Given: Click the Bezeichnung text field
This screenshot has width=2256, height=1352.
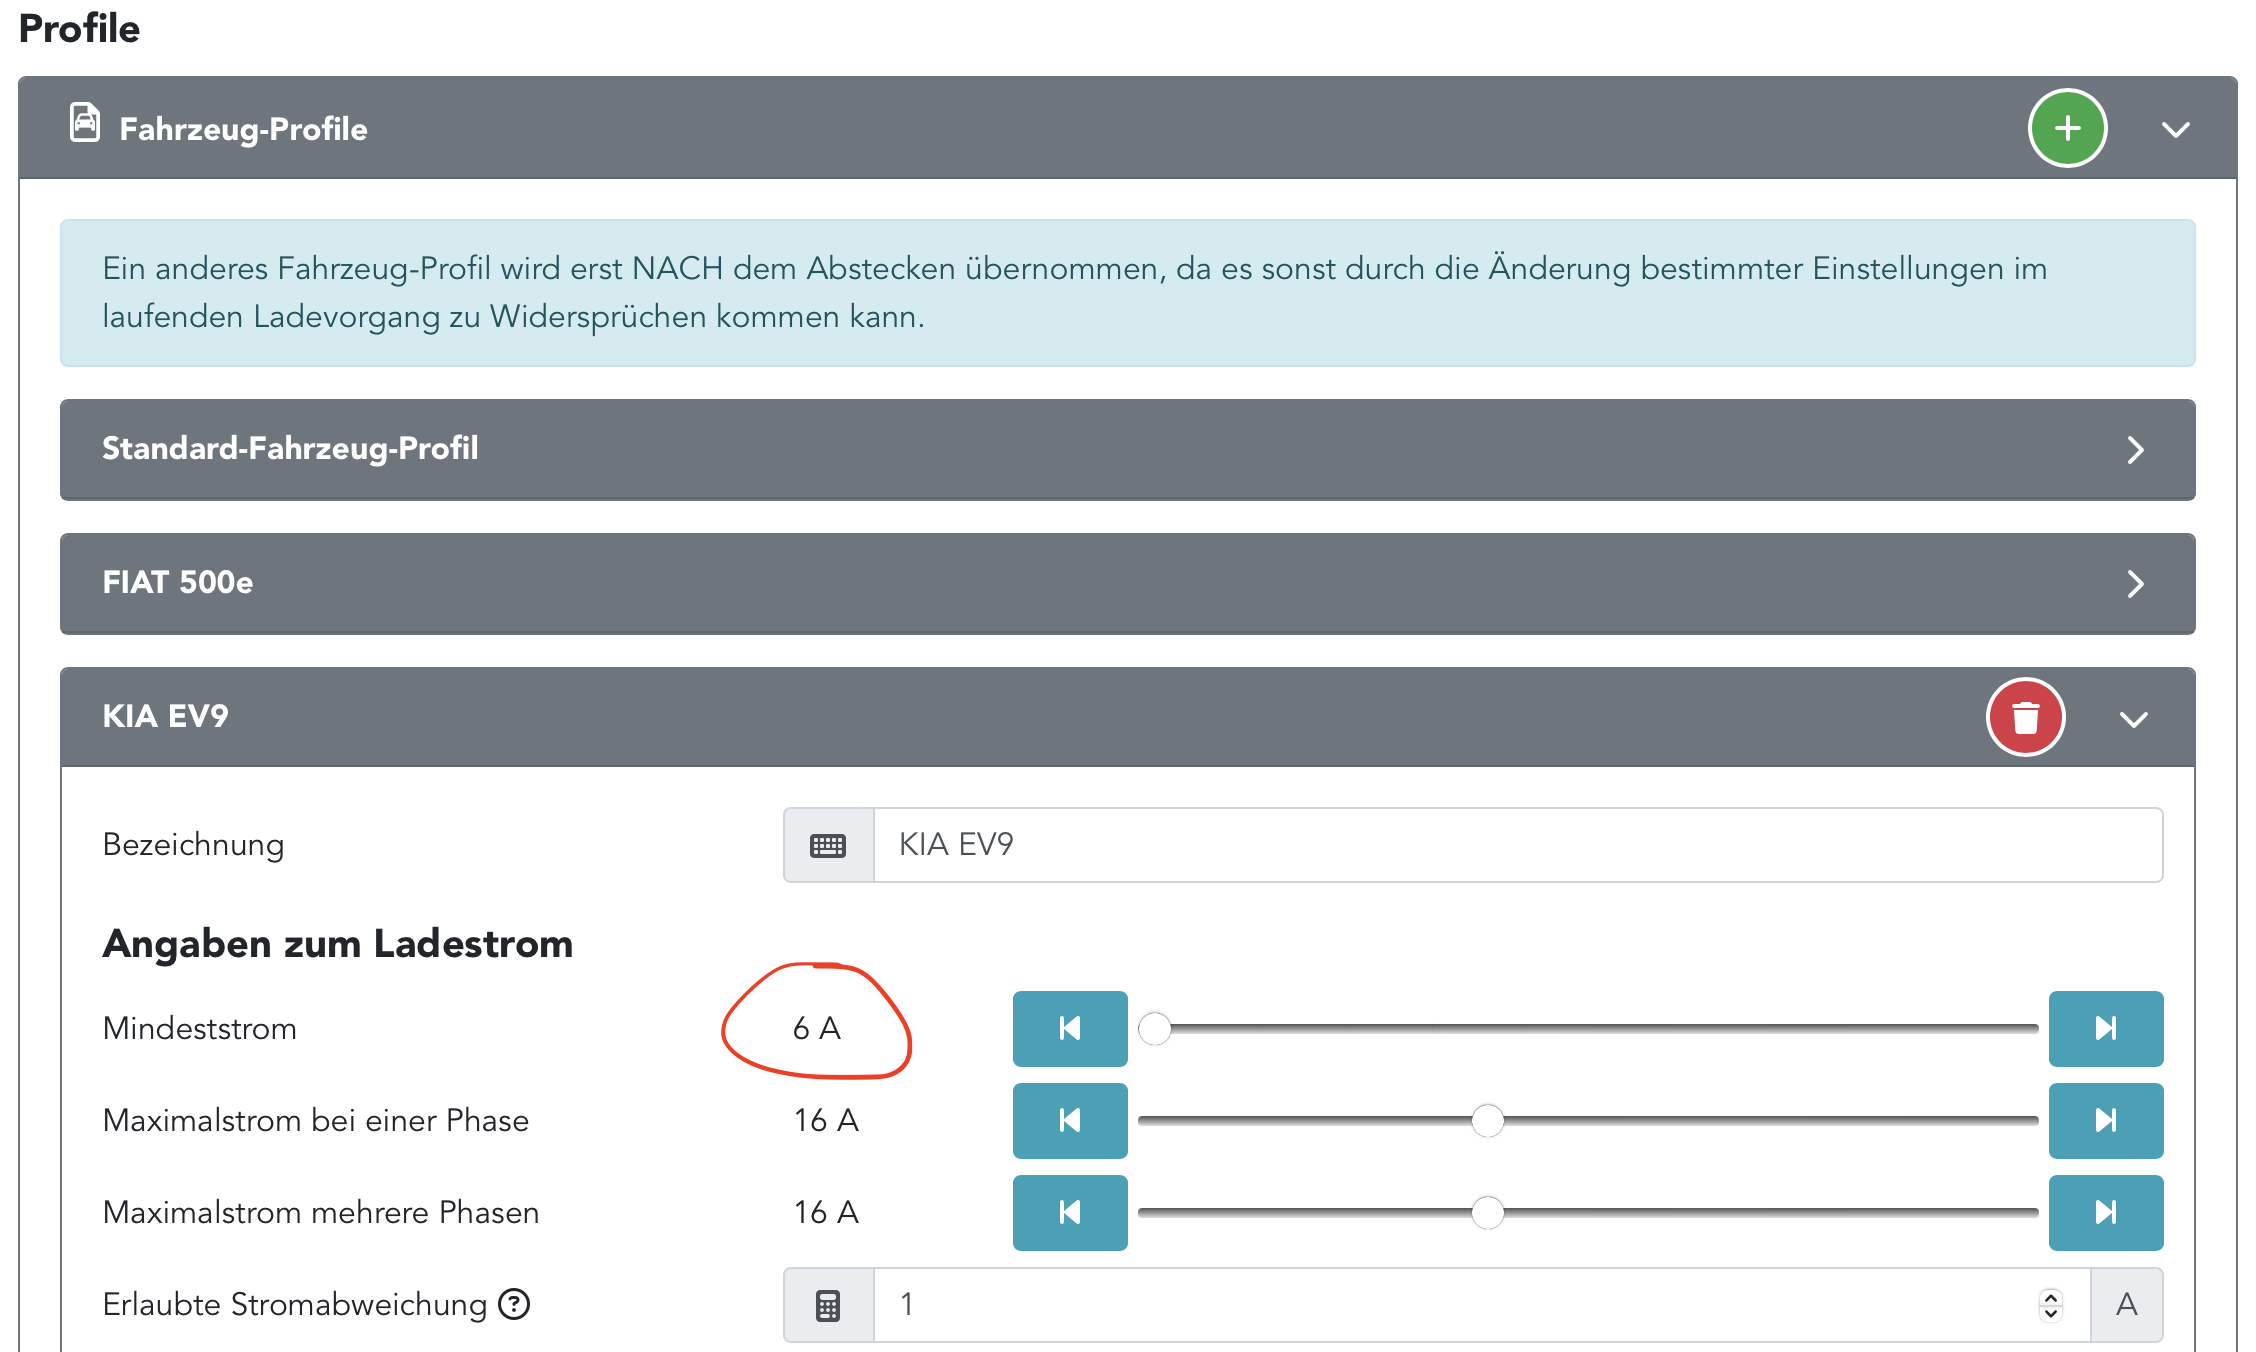Looking at the screenshot, I should pyautogui.click(x=1517, y=845).
